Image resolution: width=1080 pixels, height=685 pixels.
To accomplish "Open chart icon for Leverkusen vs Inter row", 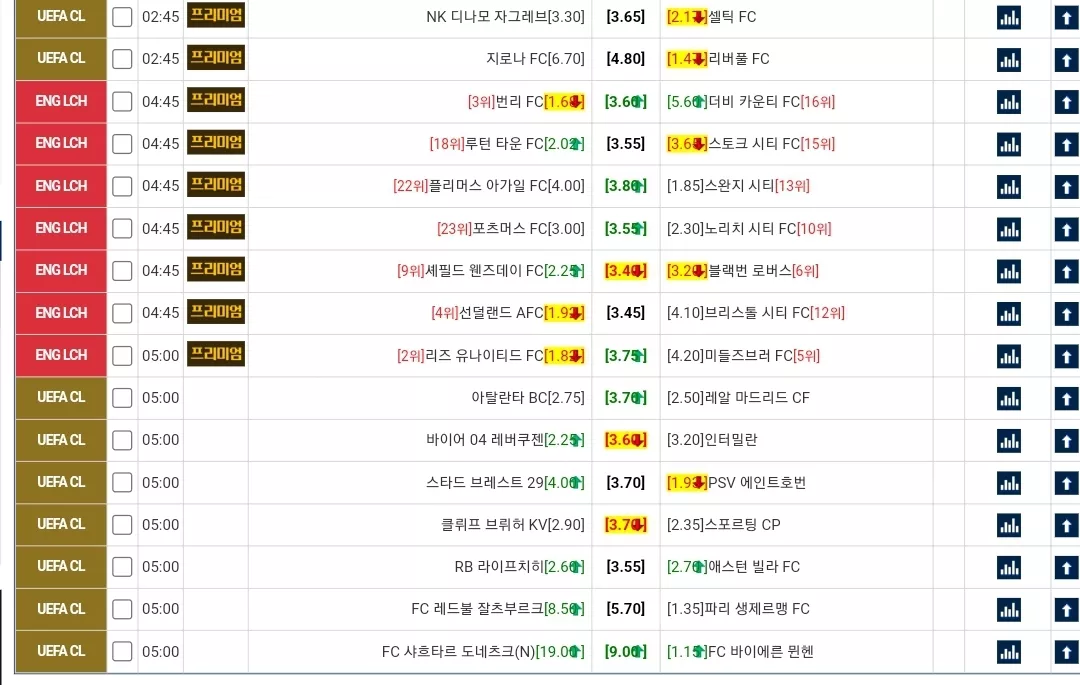I will coord(1009,441).
